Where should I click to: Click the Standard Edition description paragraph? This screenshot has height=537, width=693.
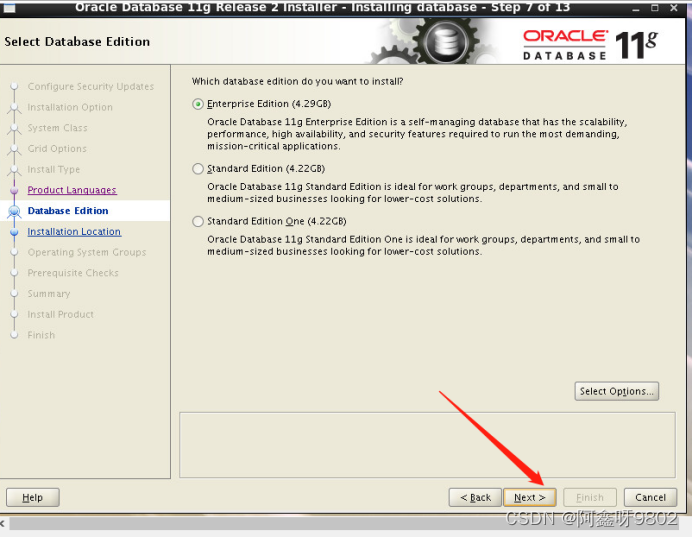point(413,193)
